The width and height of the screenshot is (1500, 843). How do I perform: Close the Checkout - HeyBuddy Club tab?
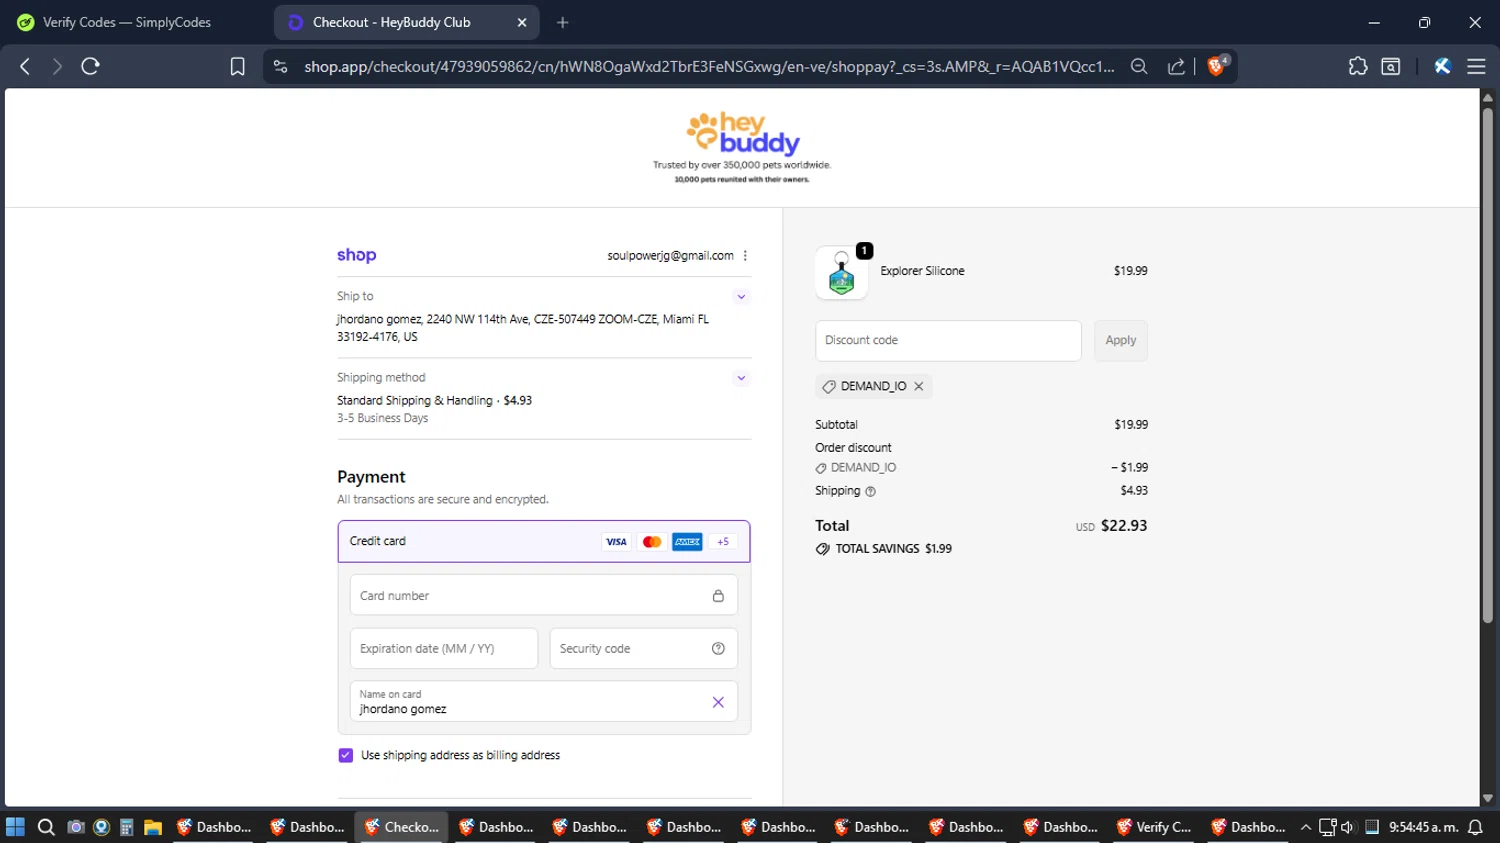click(522, 22)
